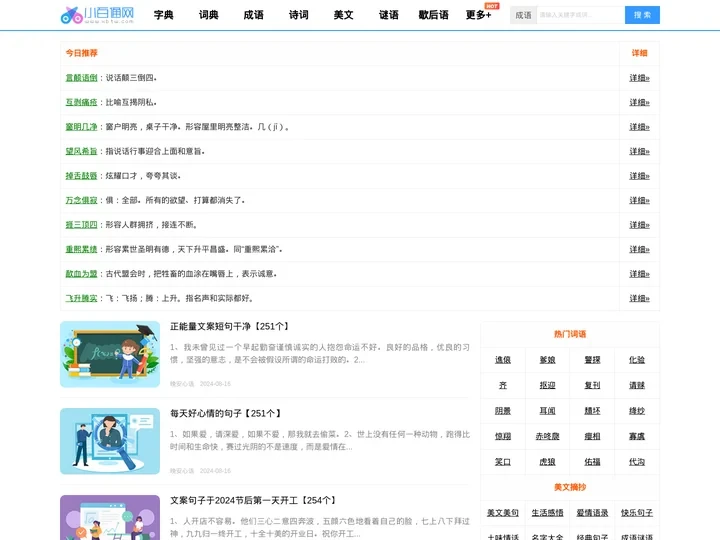Open the blackboard thumbnail for 正能量文案短句干净
Image resolution: width=720 pixels, height=540 pixels.
[110, 354]
